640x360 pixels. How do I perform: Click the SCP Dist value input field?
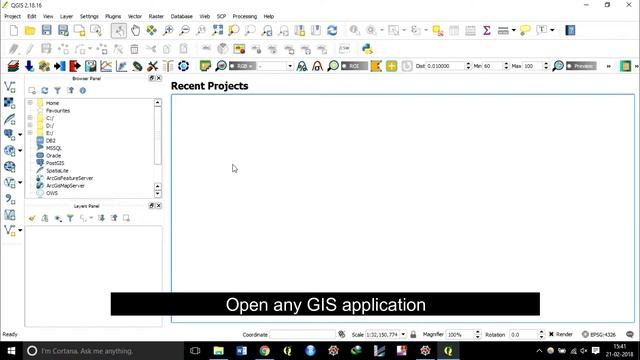click(x=445, y=66)
